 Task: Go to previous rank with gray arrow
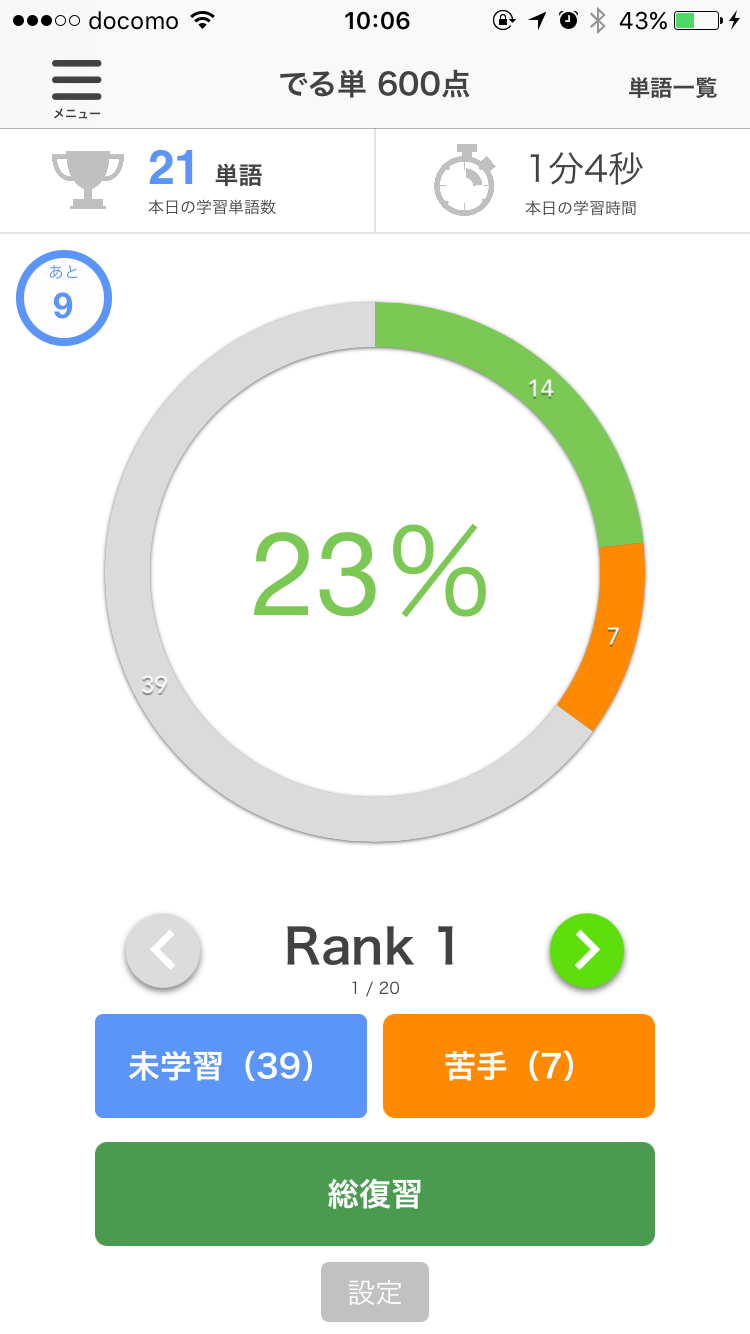point(163,950)
